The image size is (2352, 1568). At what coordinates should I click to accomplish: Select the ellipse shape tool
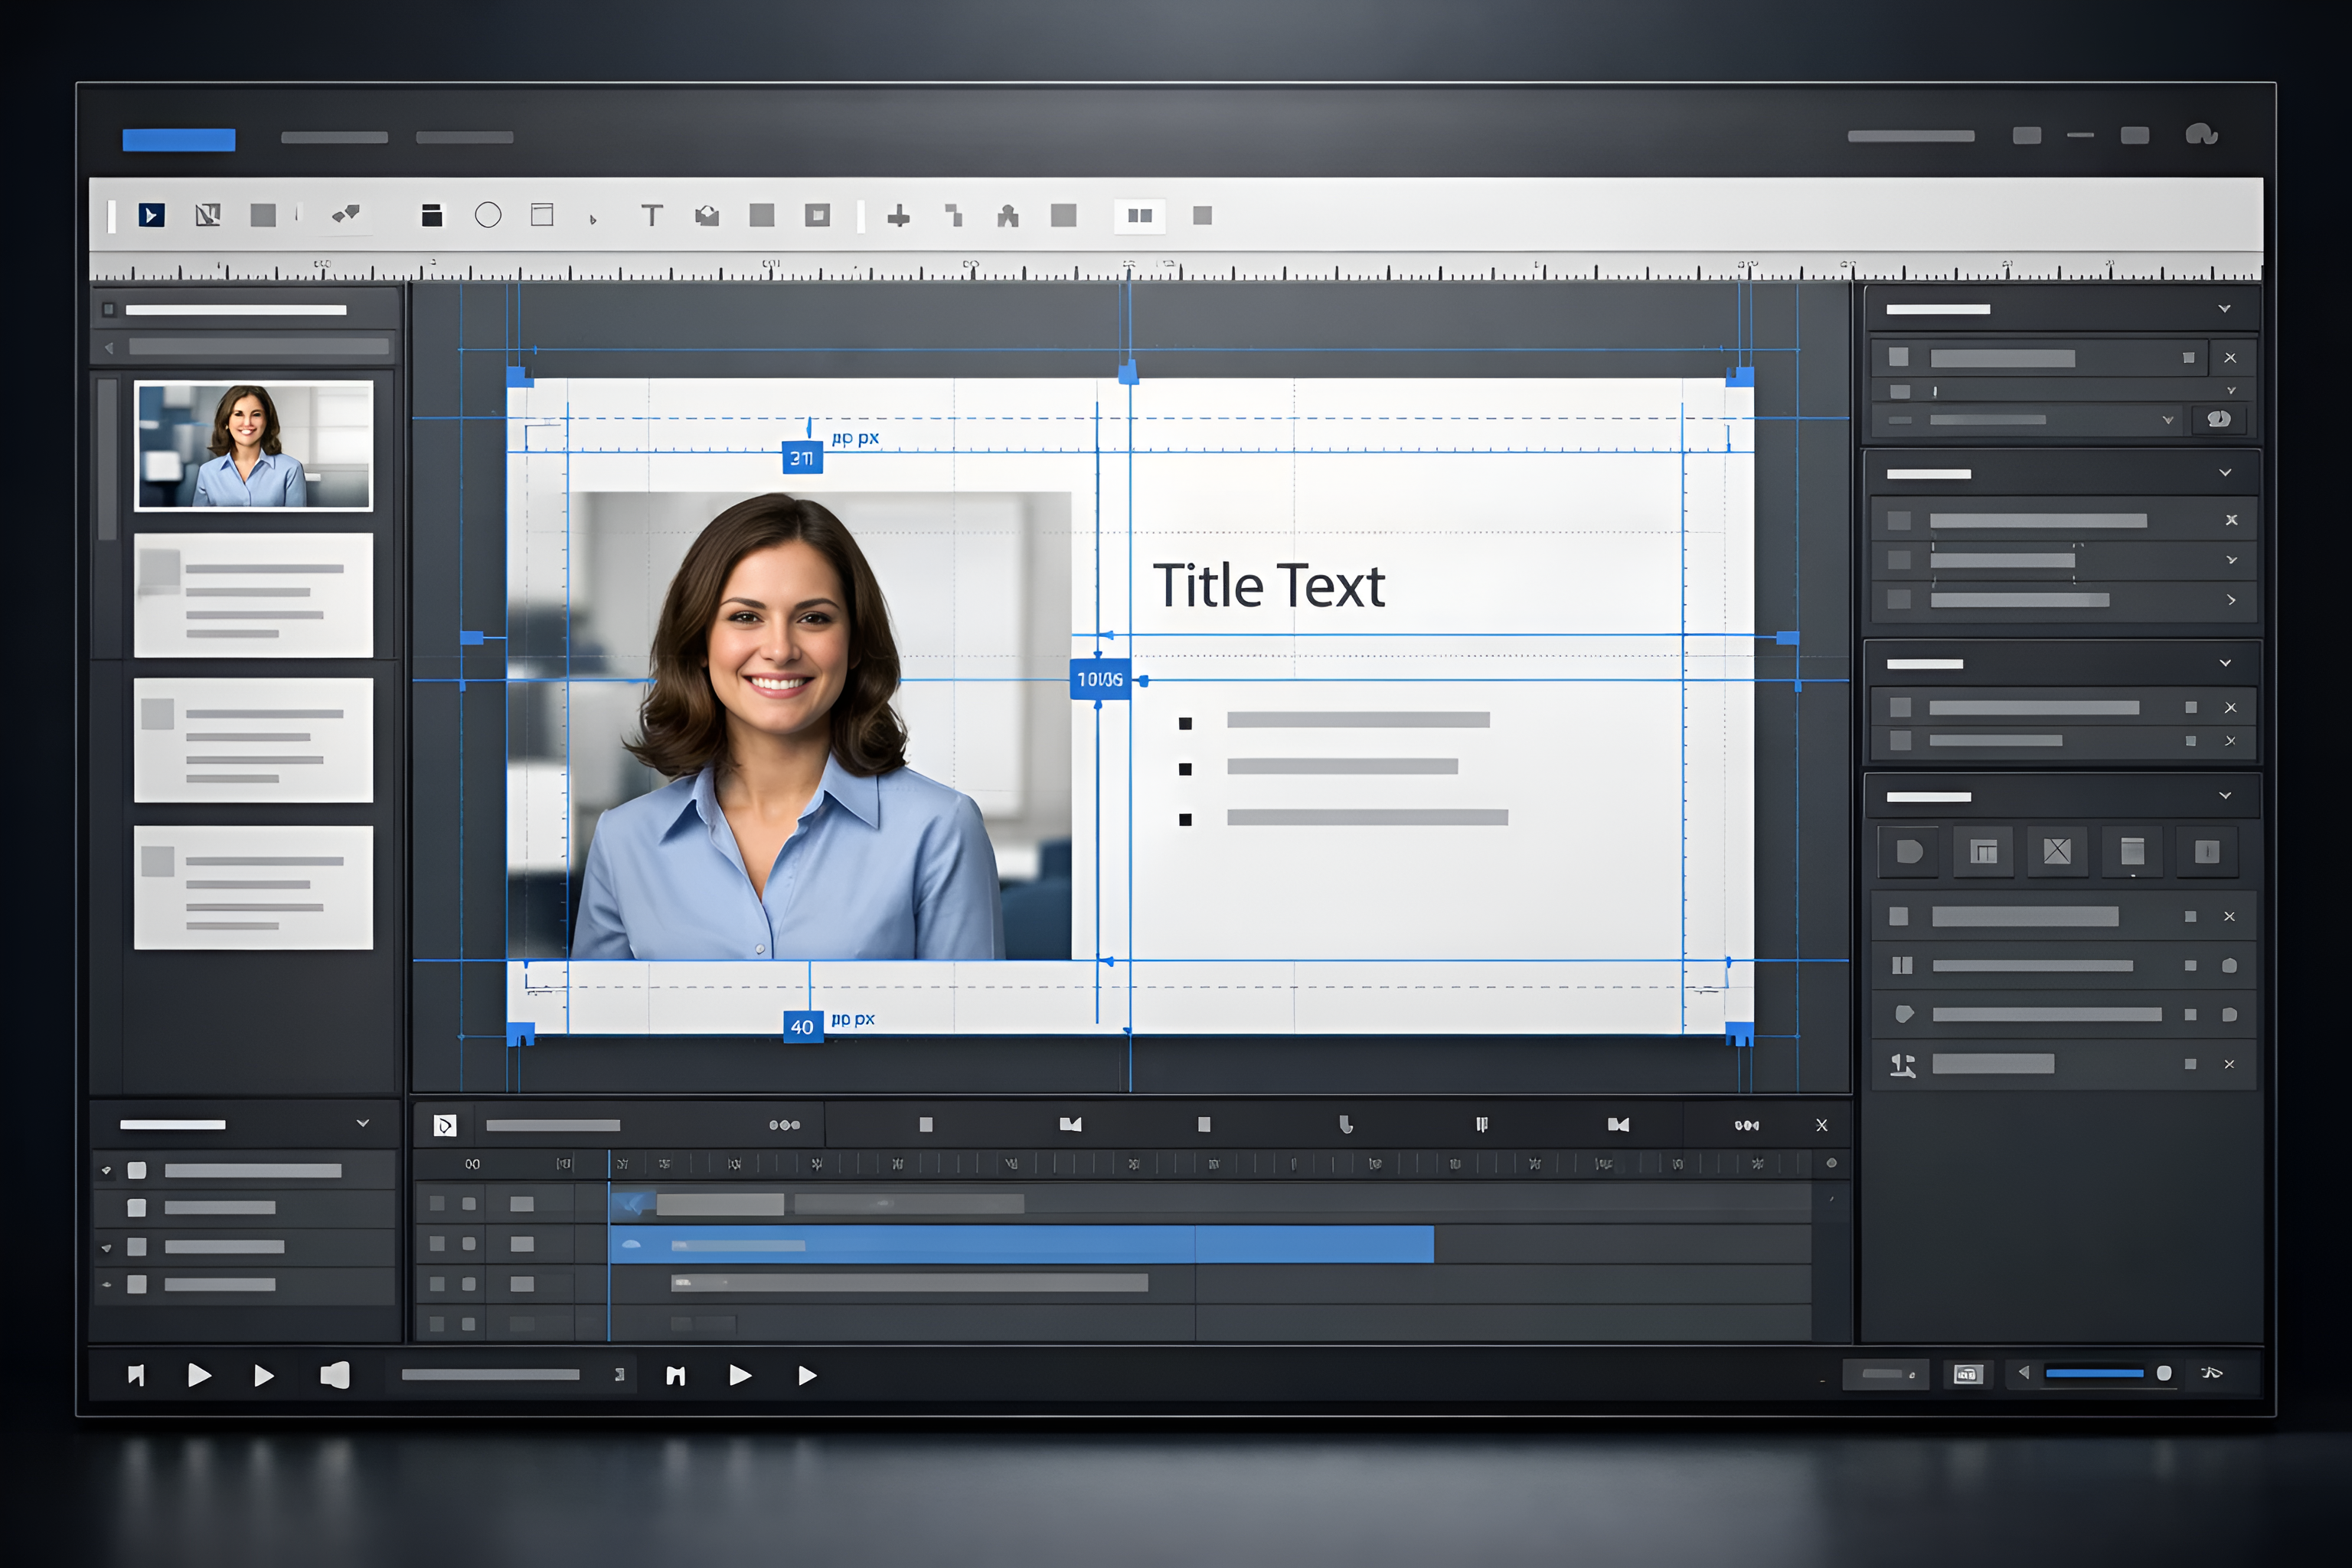pyautogui.click(x=488, y=215)
